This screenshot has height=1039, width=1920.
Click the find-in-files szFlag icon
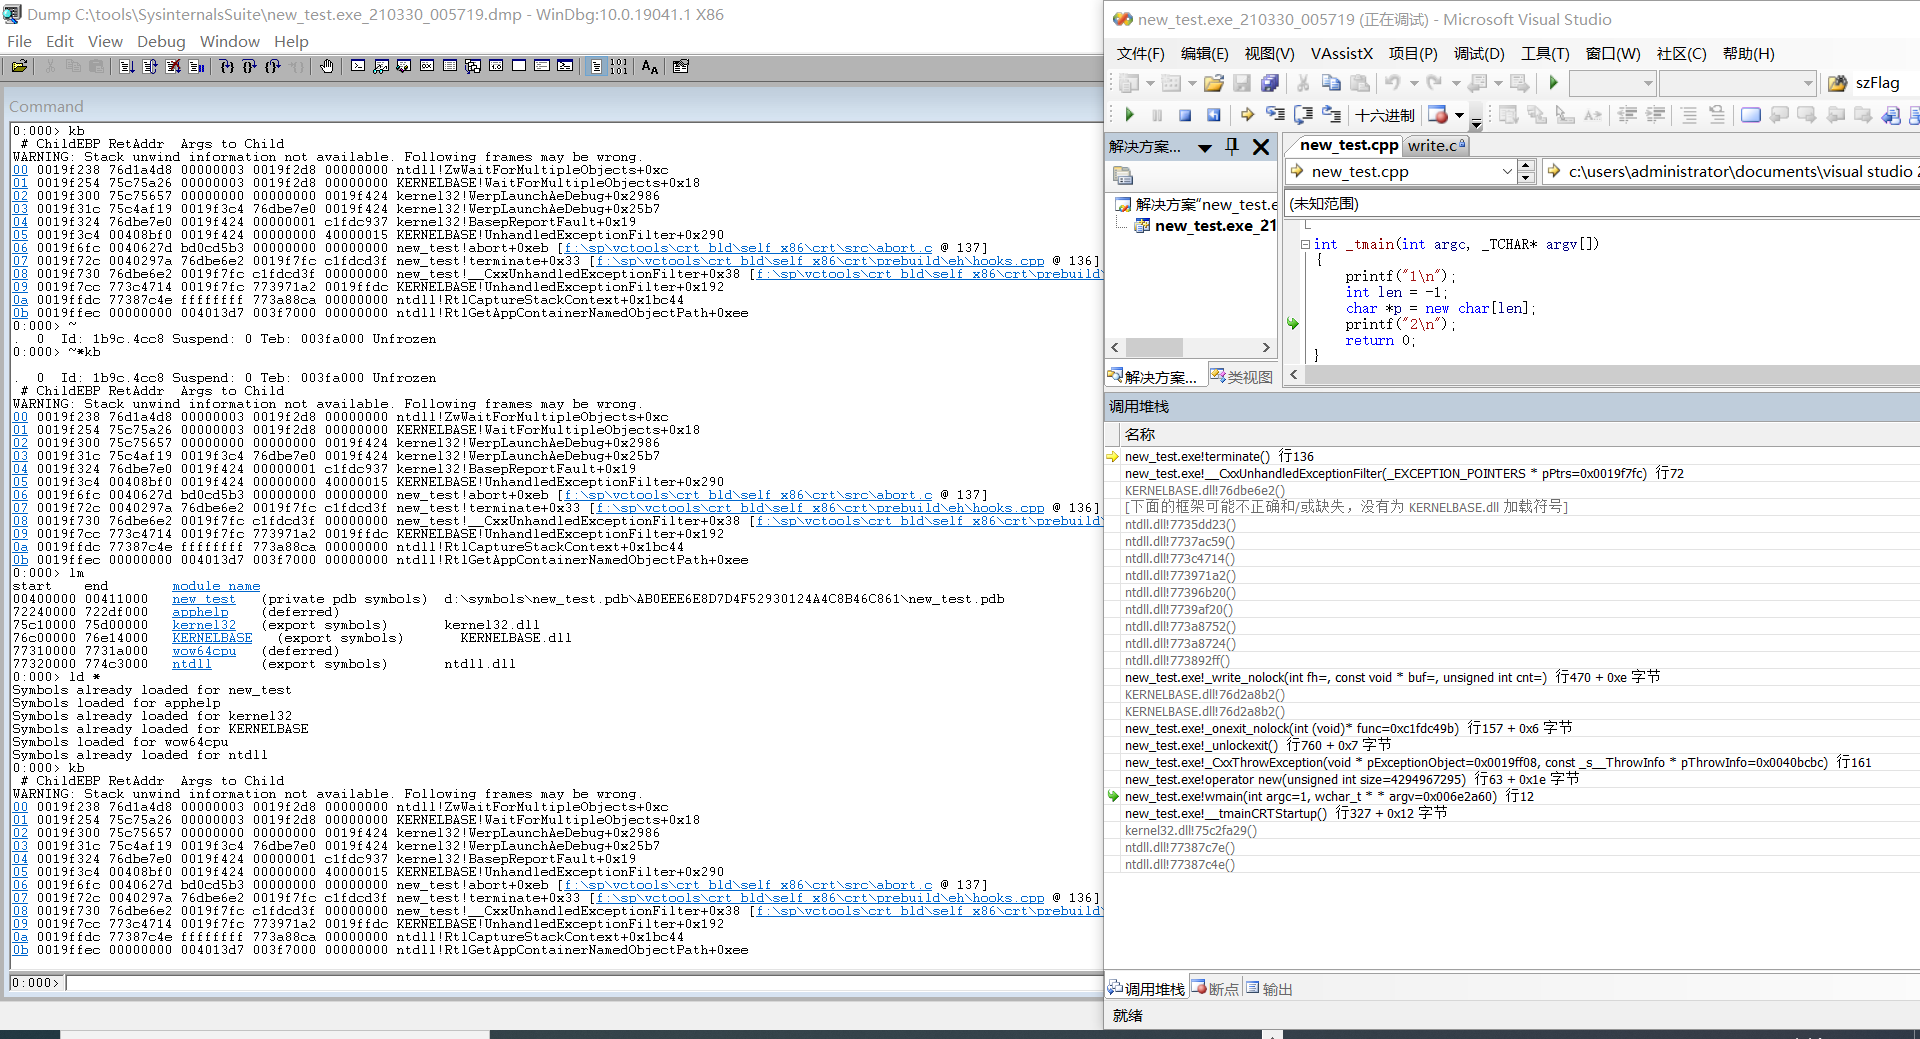1837,83
